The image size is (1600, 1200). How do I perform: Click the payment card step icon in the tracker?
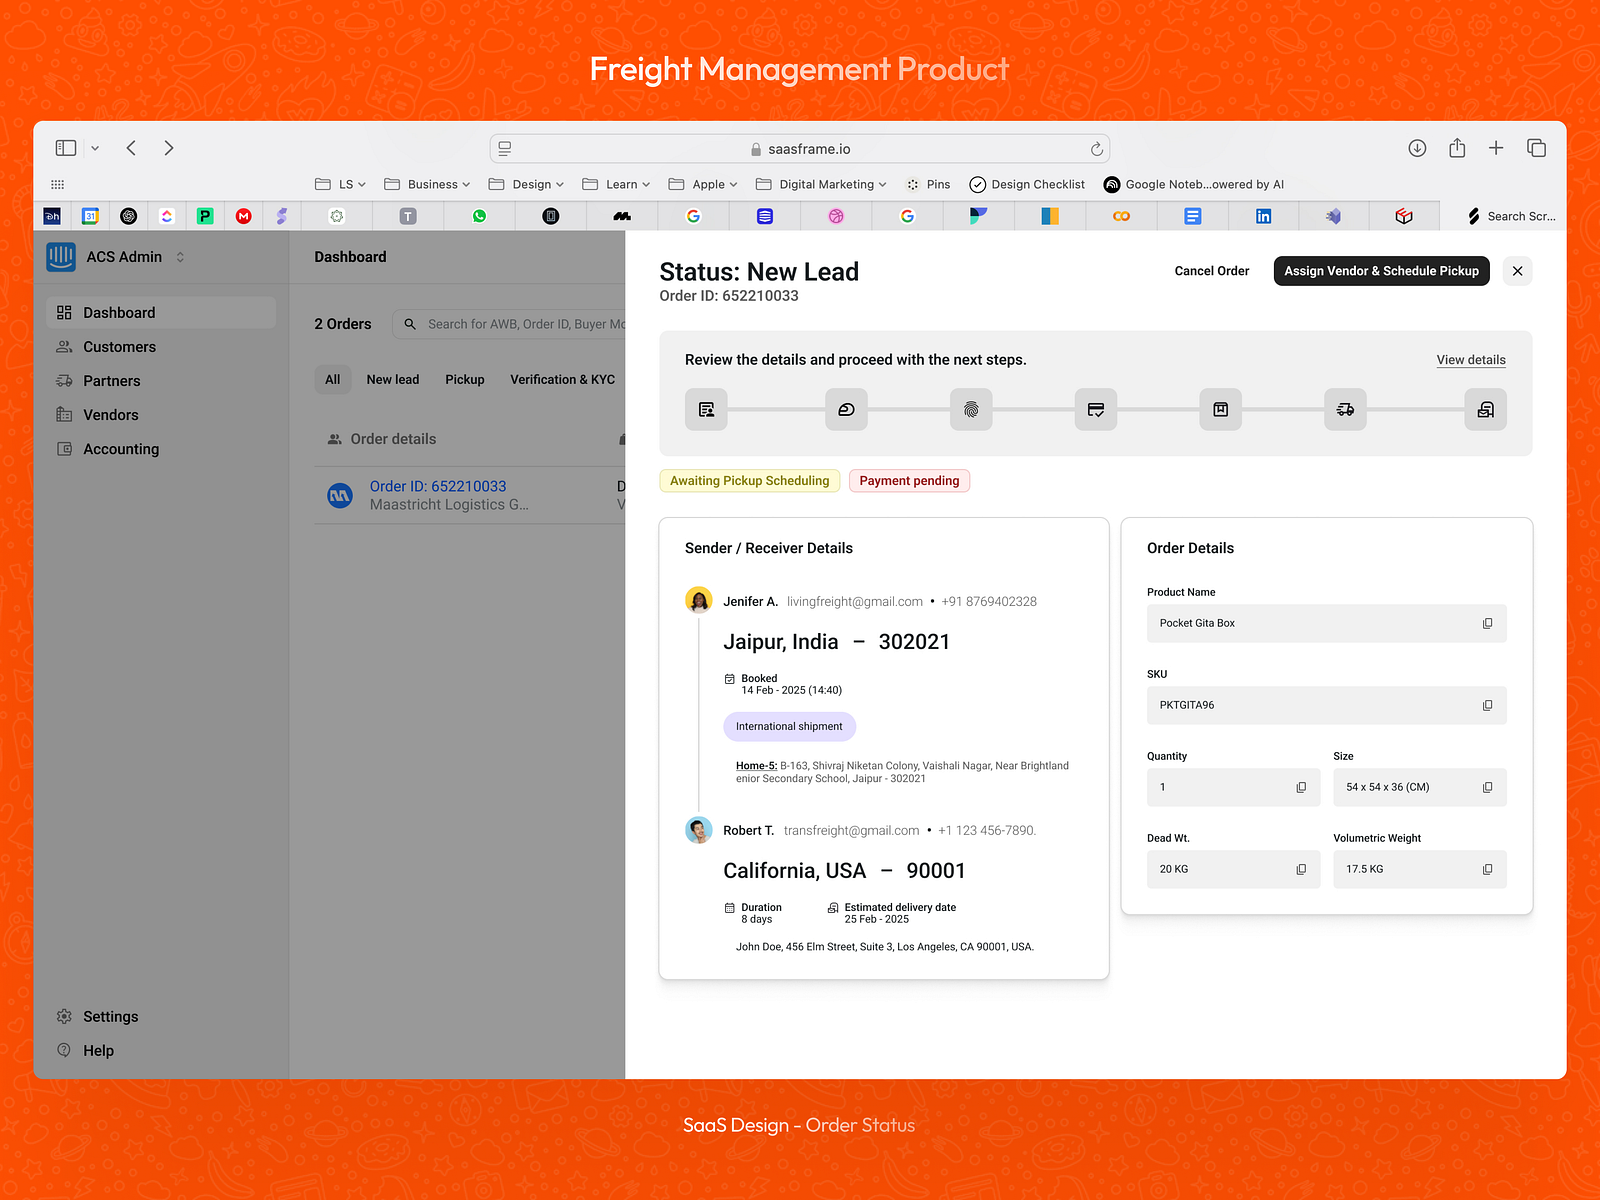1096,409
